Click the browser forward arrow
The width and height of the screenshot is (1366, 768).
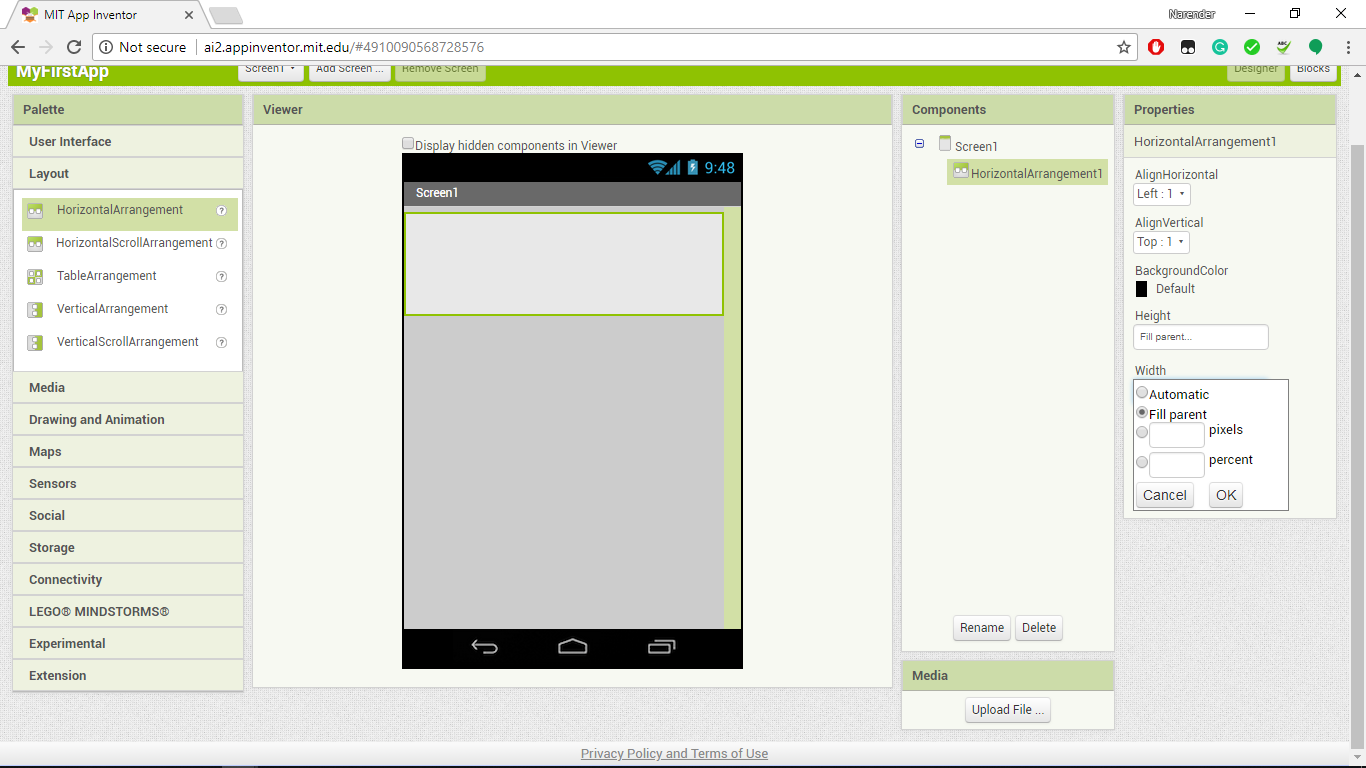(x=45, y=47)
